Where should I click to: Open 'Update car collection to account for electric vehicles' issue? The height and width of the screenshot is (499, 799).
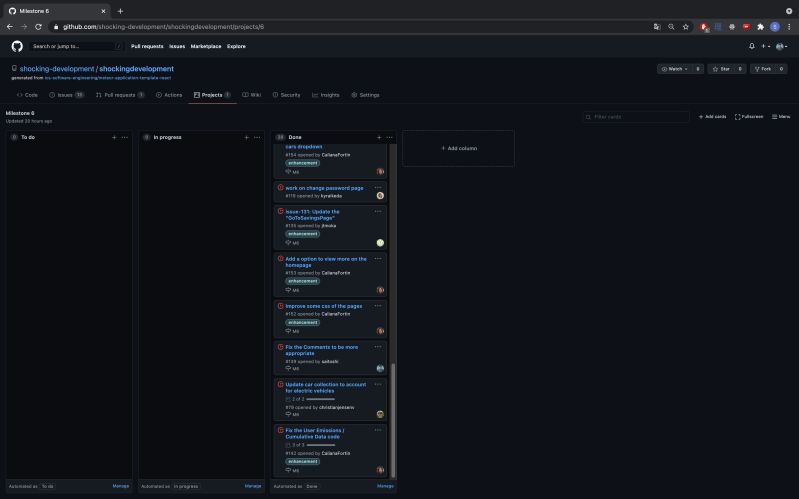click(326, 388)
